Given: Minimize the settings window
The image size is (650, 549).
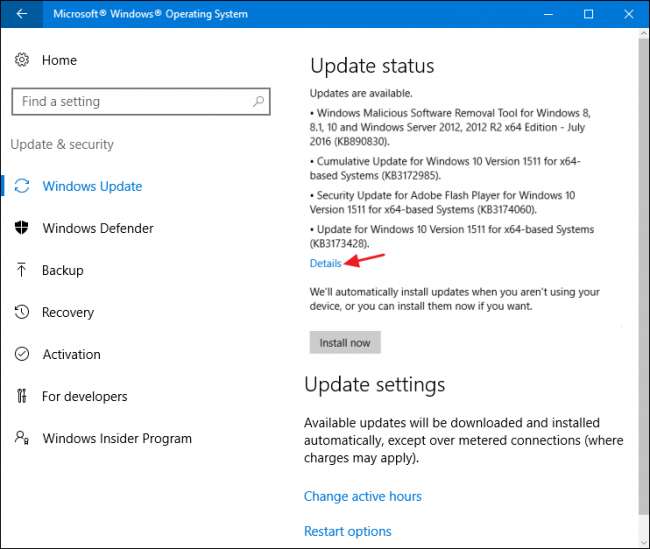Looking at the screenshot, I should point(548,14).
